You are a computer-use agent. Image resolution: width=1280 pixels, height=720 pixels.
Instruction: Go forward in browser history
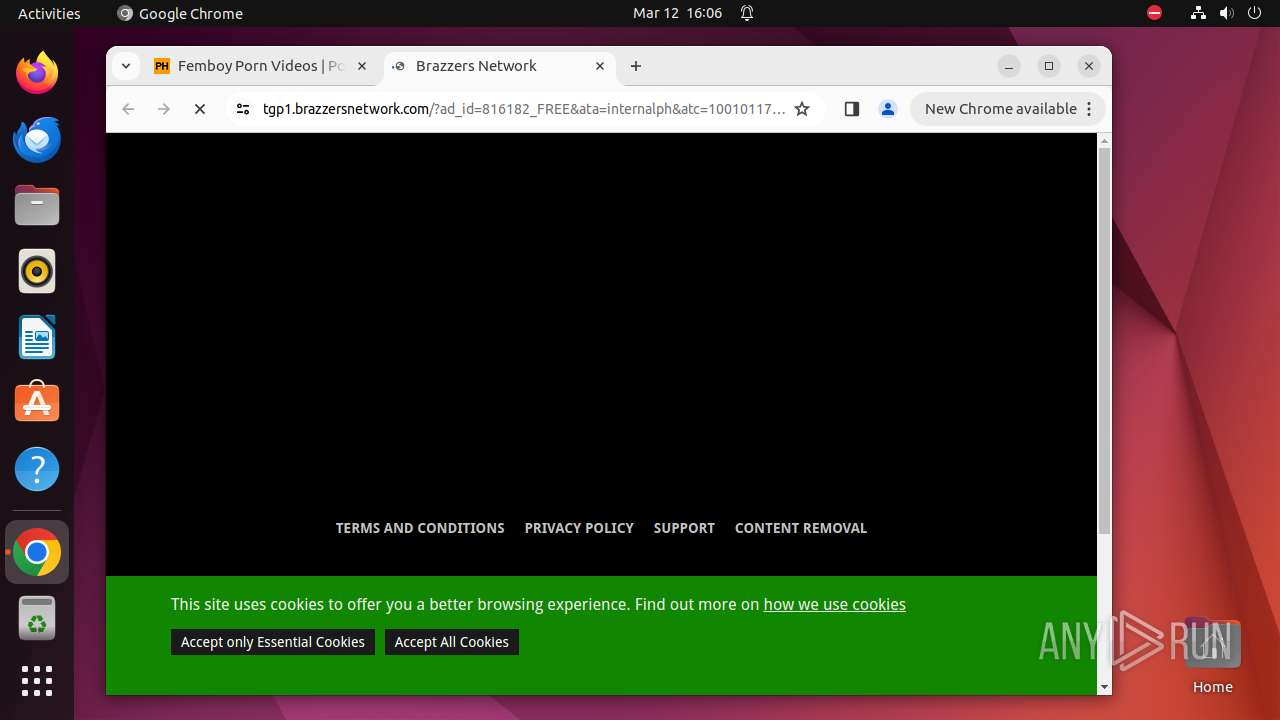pos(164,109)
